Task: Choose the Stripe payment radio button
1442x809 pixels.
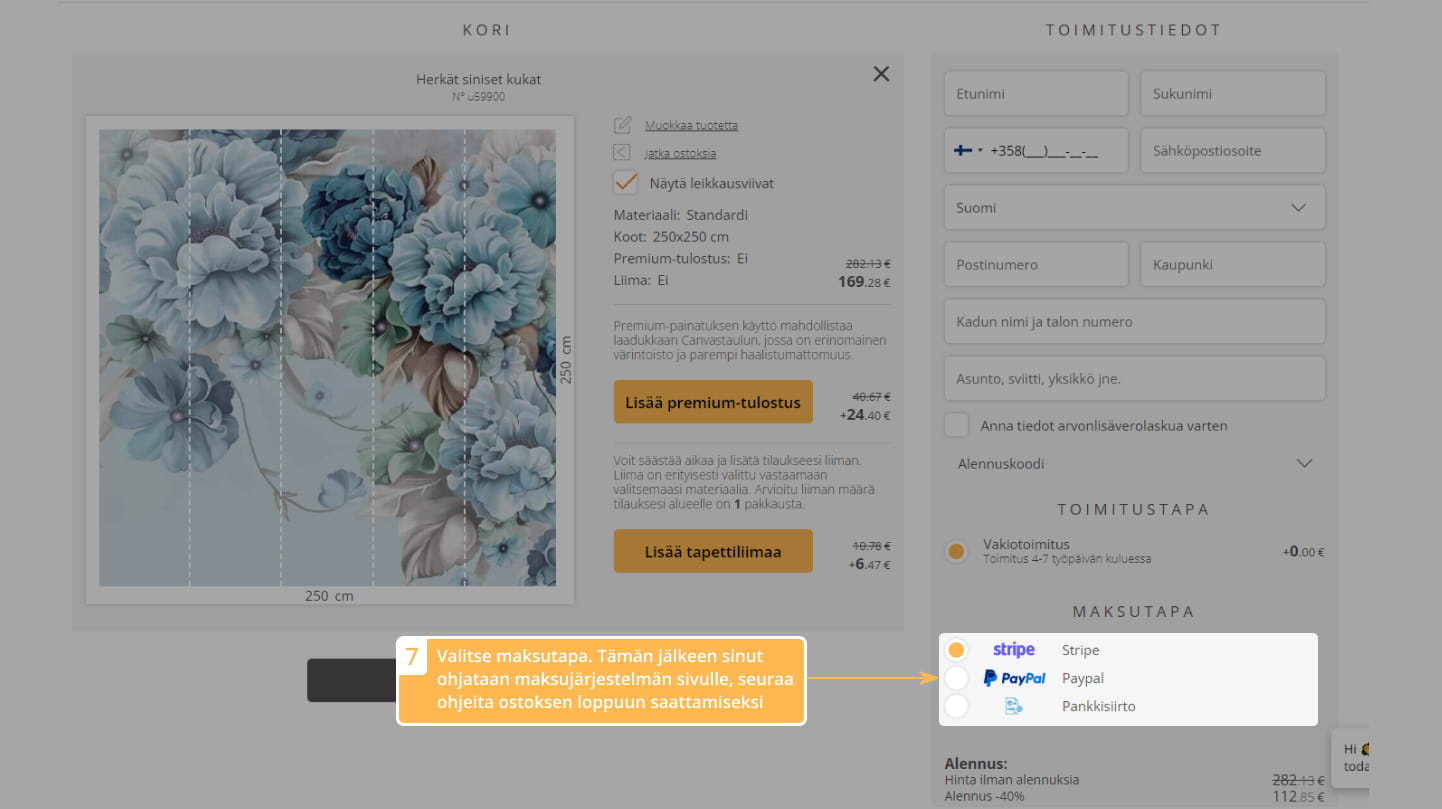Action: 956,650
